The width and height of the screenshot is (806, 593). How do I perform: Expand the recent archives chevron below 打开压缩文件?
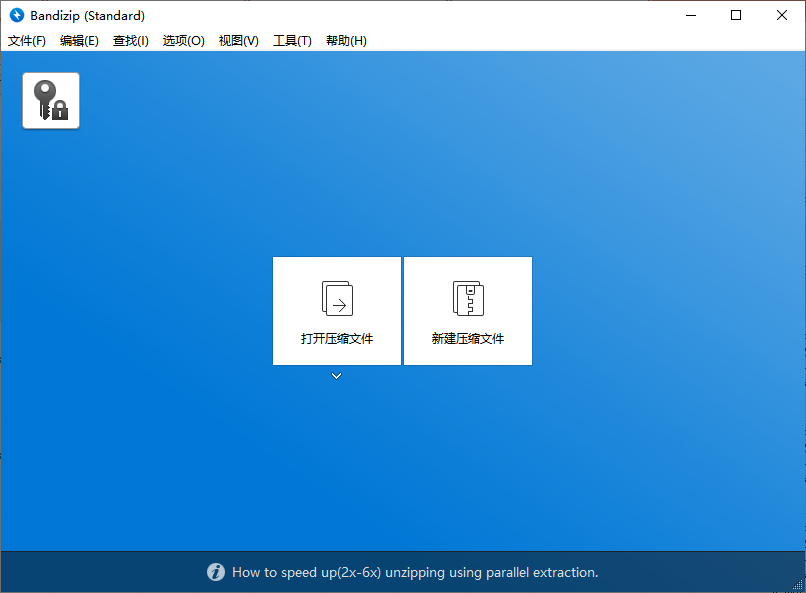pos(337,376)
